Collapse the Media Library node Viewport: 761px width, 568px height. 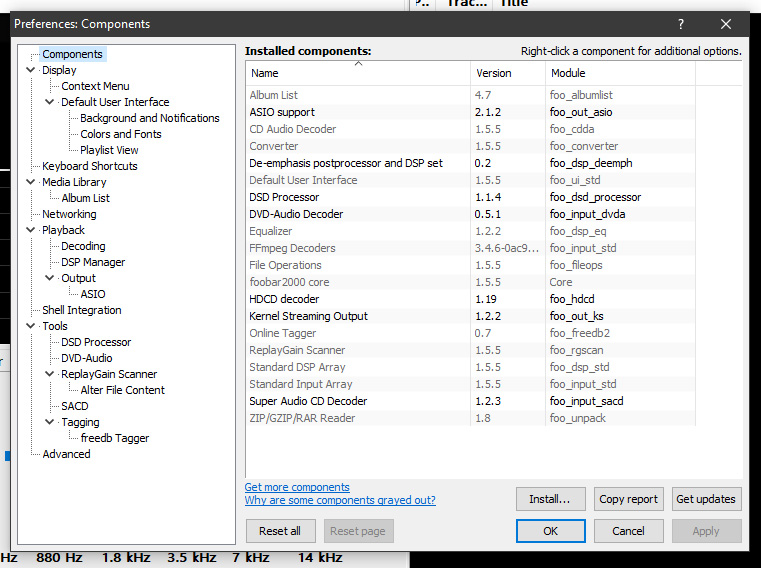31,182
